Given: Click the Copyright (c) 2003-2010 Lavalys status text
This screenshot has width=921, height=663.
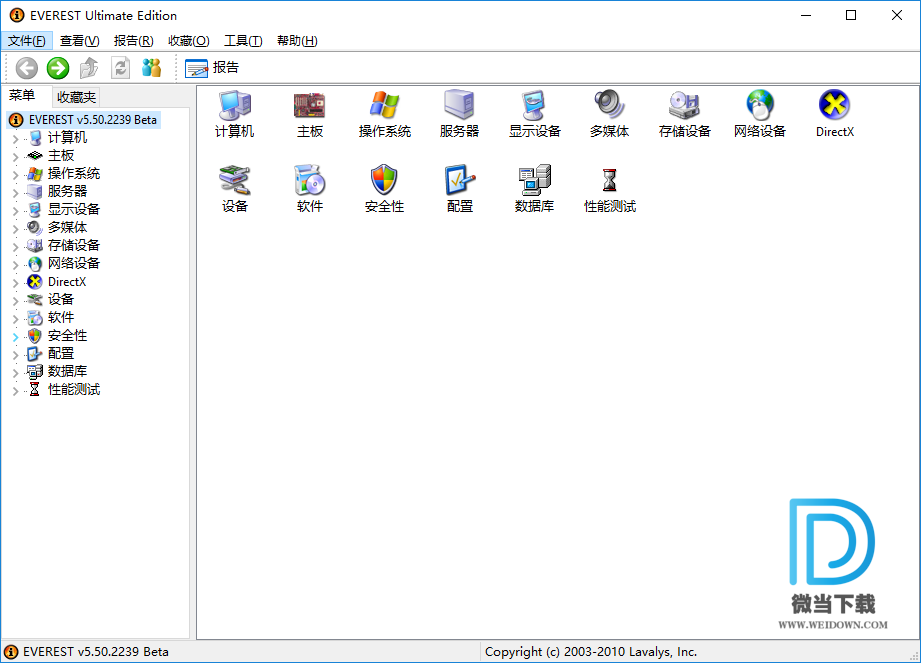Looking at the screenshot, I should [x=591, y=652].
